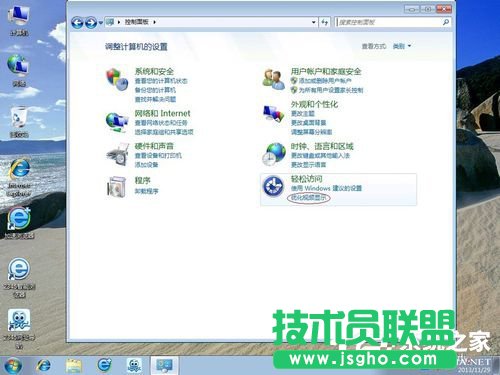This screenshot has width=500, height=375.
Task: Click 调整屏幕分辨率 link
Action: (x=312, y=132)
